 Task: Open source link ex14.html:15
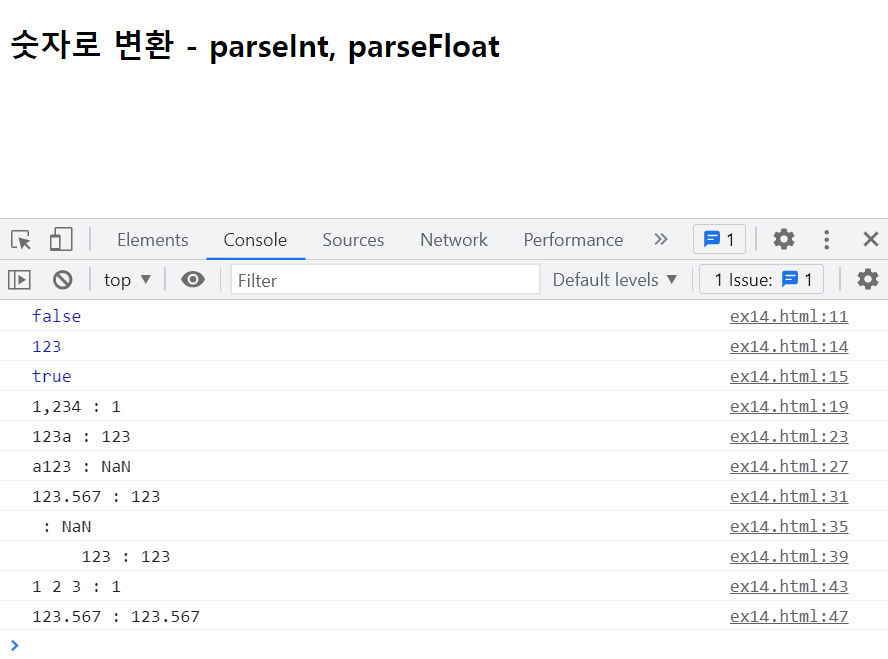click(x=788, y=376)
